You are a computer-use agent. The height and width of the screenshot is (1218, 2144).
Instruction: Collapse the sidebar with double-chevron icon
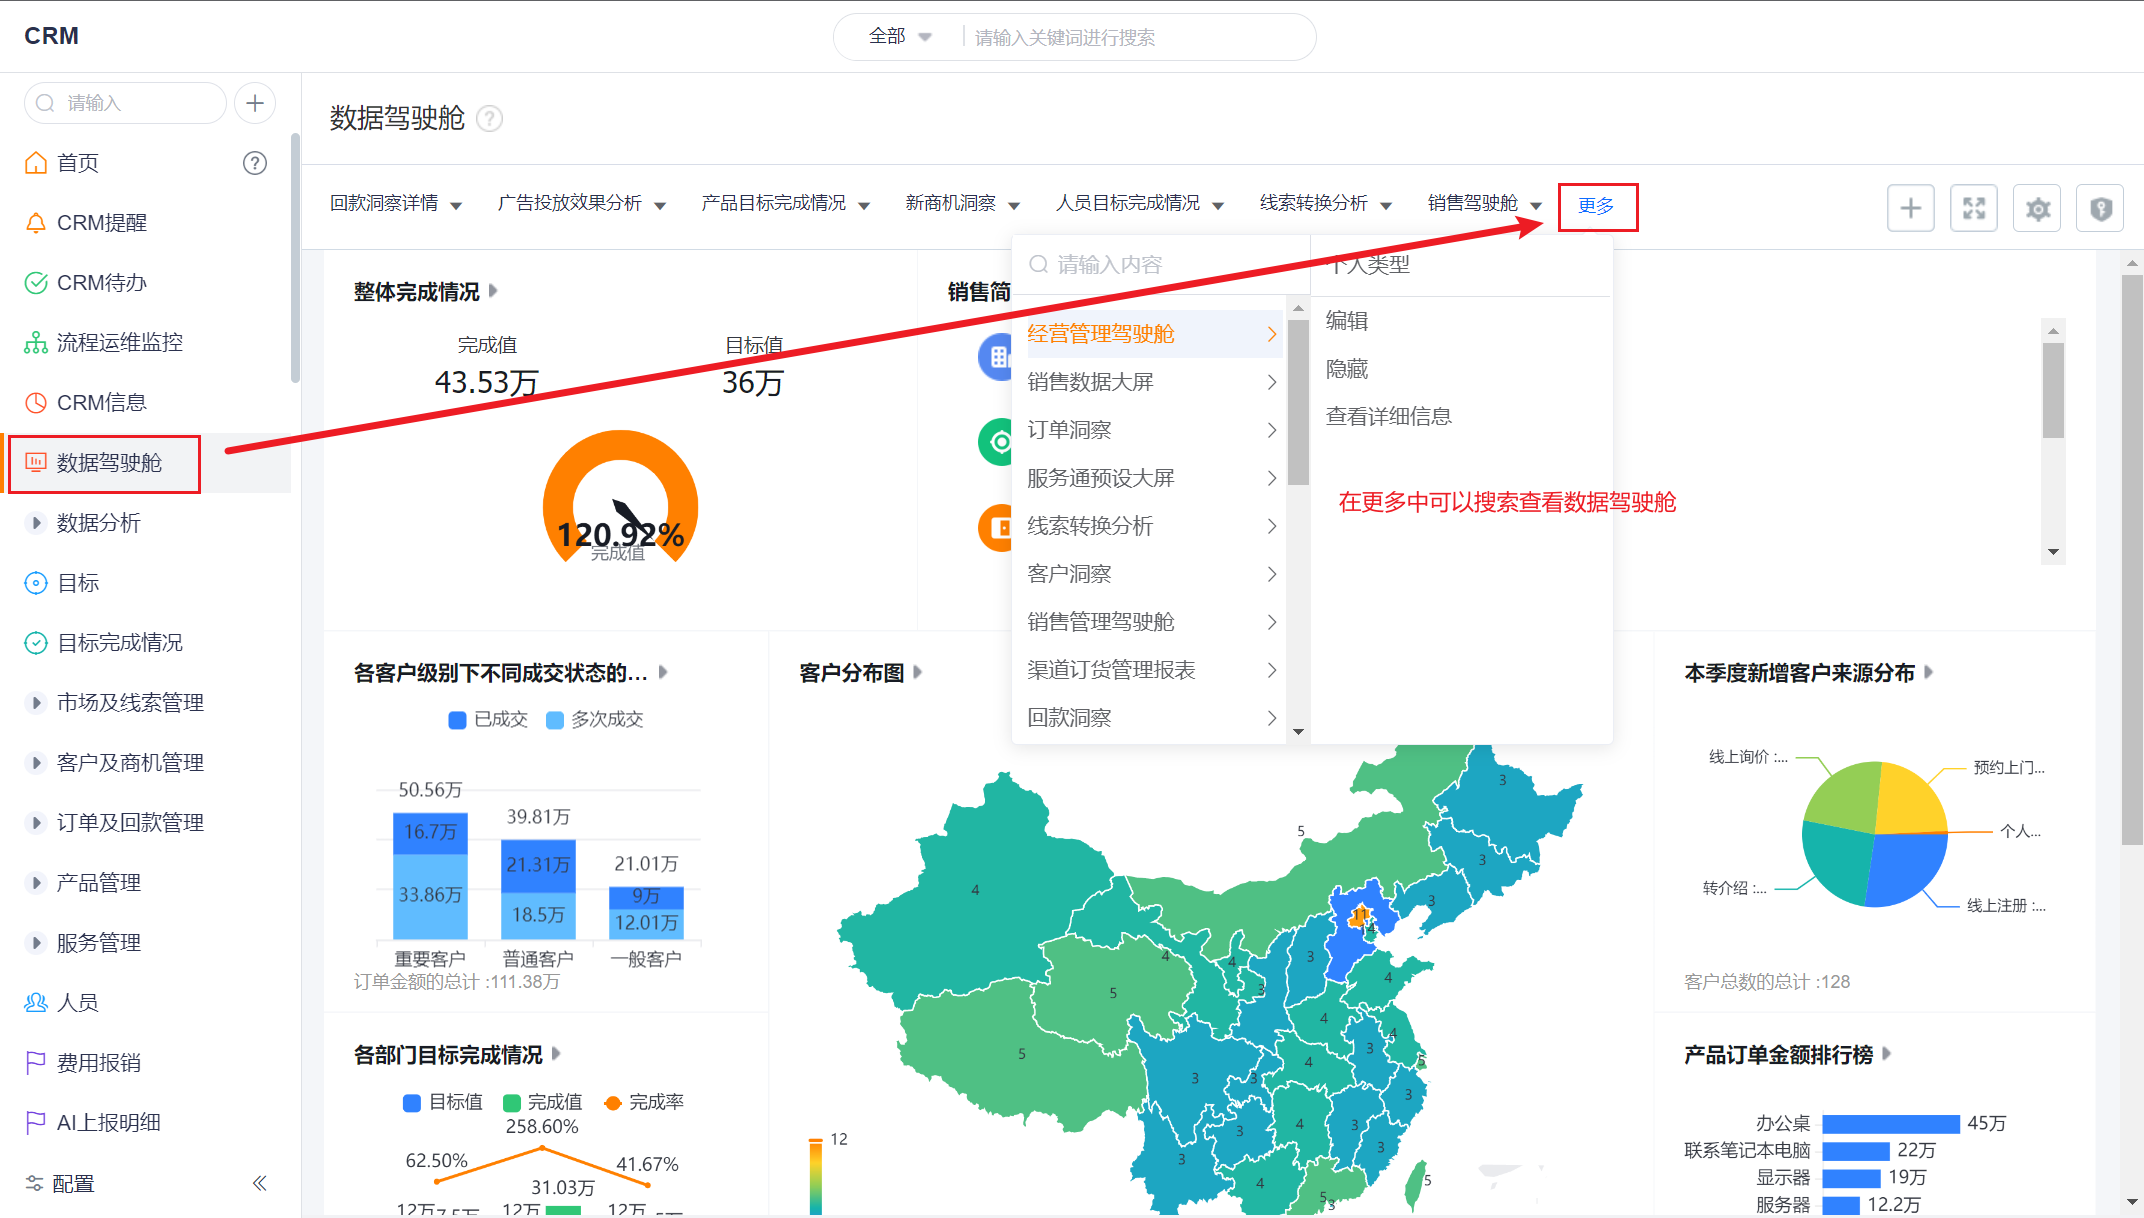pyautogui.click(x=259, y=1183)
